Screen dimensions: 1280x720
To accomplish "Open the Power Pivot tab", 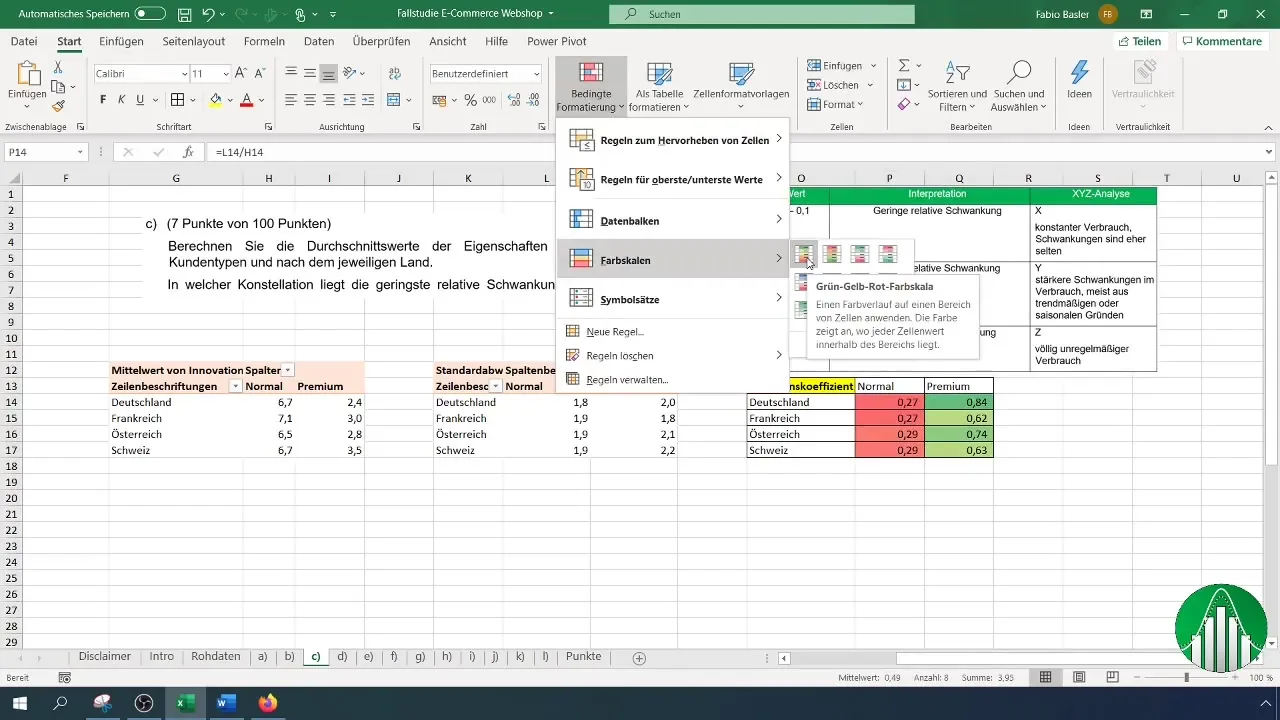I will pos(558,41).
